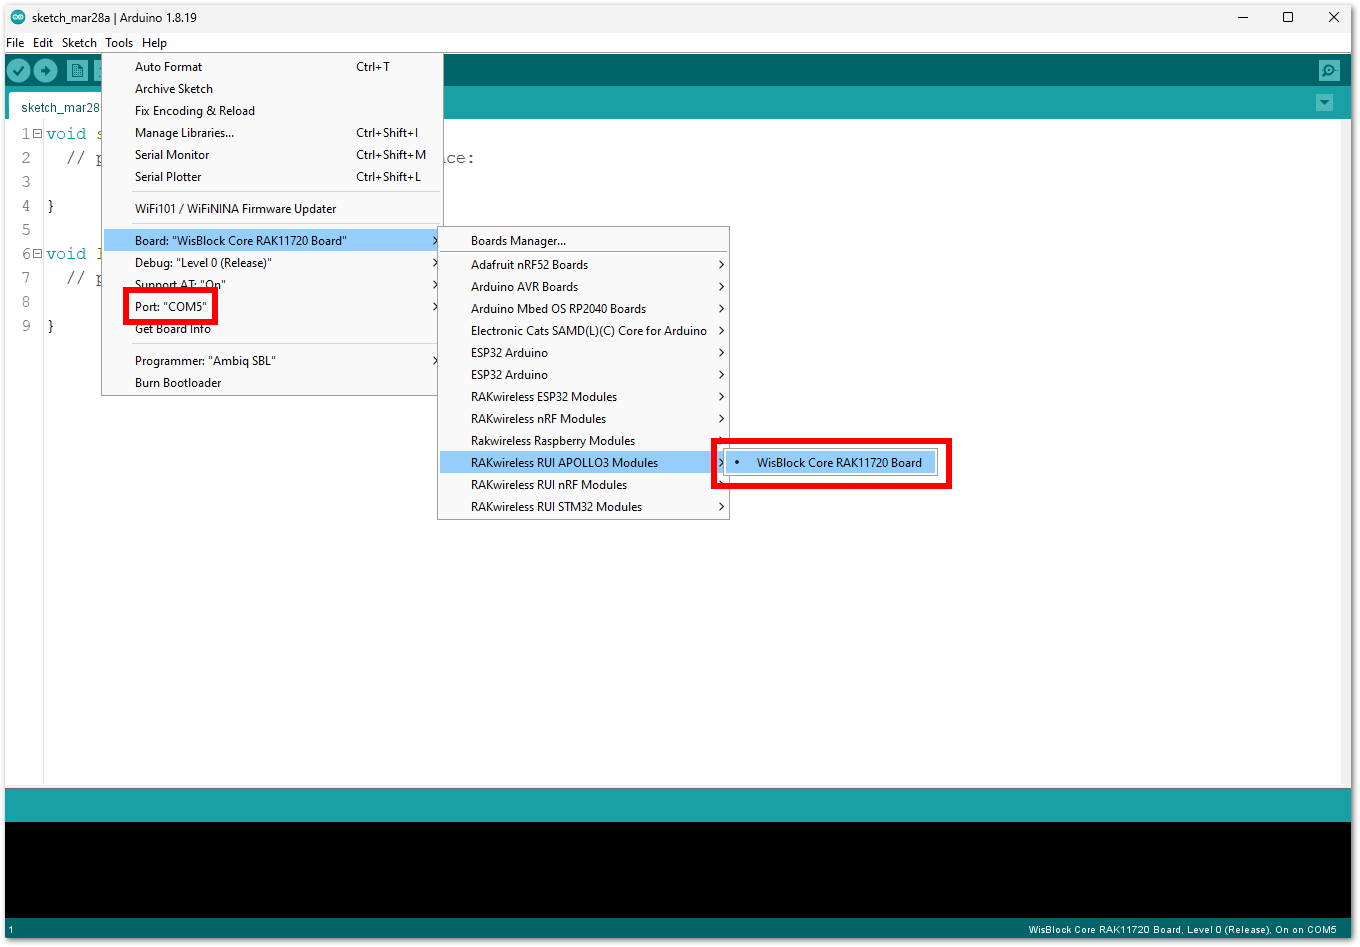Screen dimensions: 1360x947
Task: Collapse the void setup code fold marker
Action: pos(37,133)
